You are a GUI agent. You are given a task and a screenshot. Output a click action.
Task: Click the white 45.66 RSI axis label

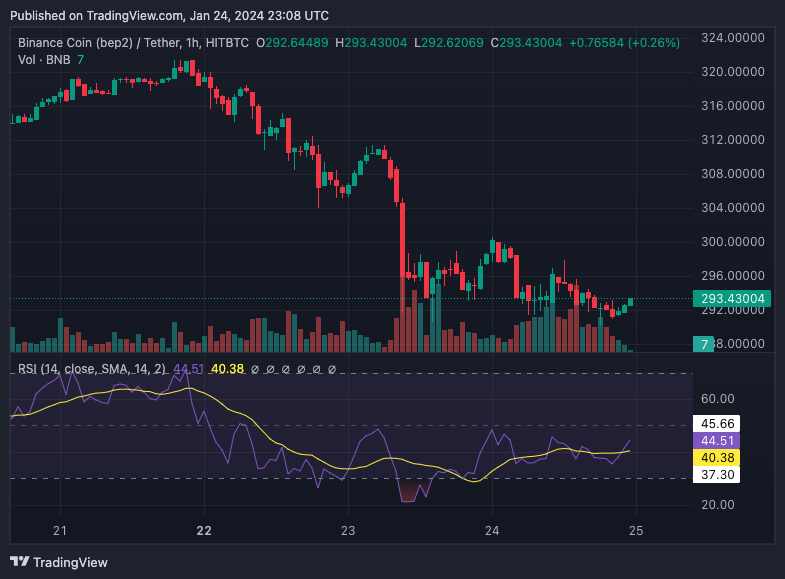coord(716,423)
